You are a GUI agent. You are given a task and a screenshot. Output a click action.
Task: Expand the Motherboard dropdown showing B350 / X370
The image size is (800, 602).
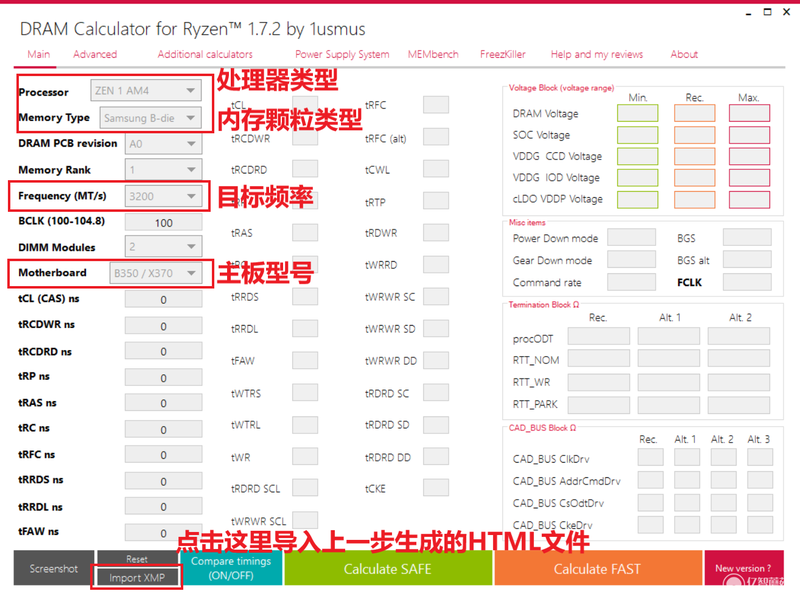pyautogui.click(x=156, y=273)
